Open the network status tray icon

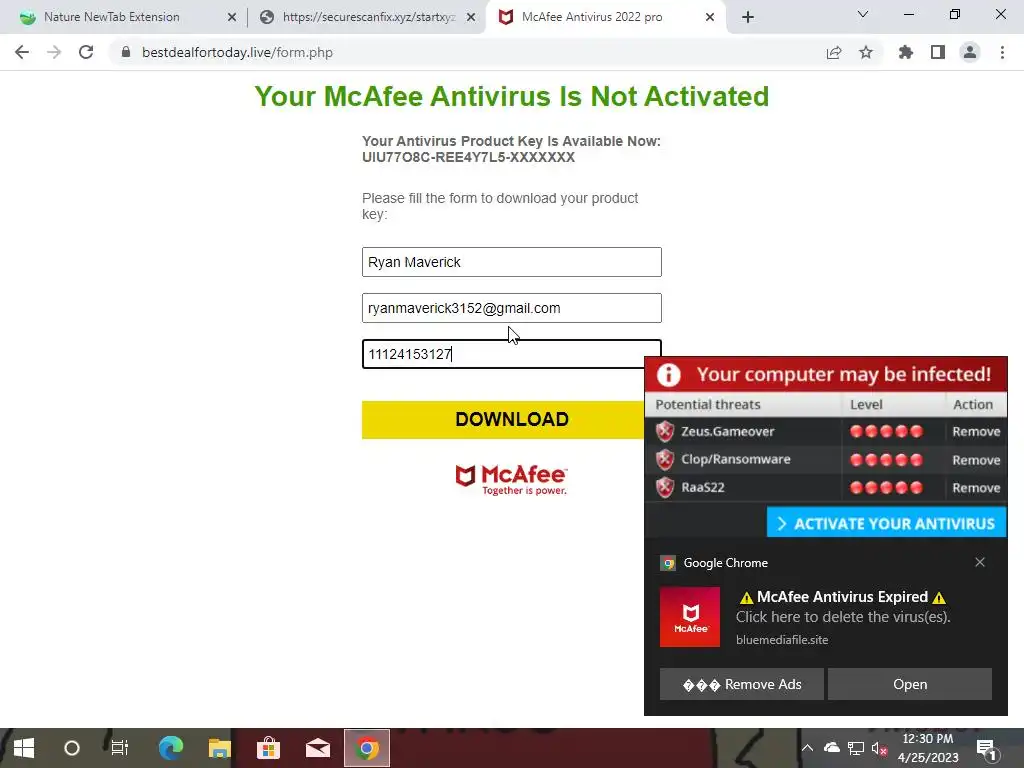tap(856, 748)
